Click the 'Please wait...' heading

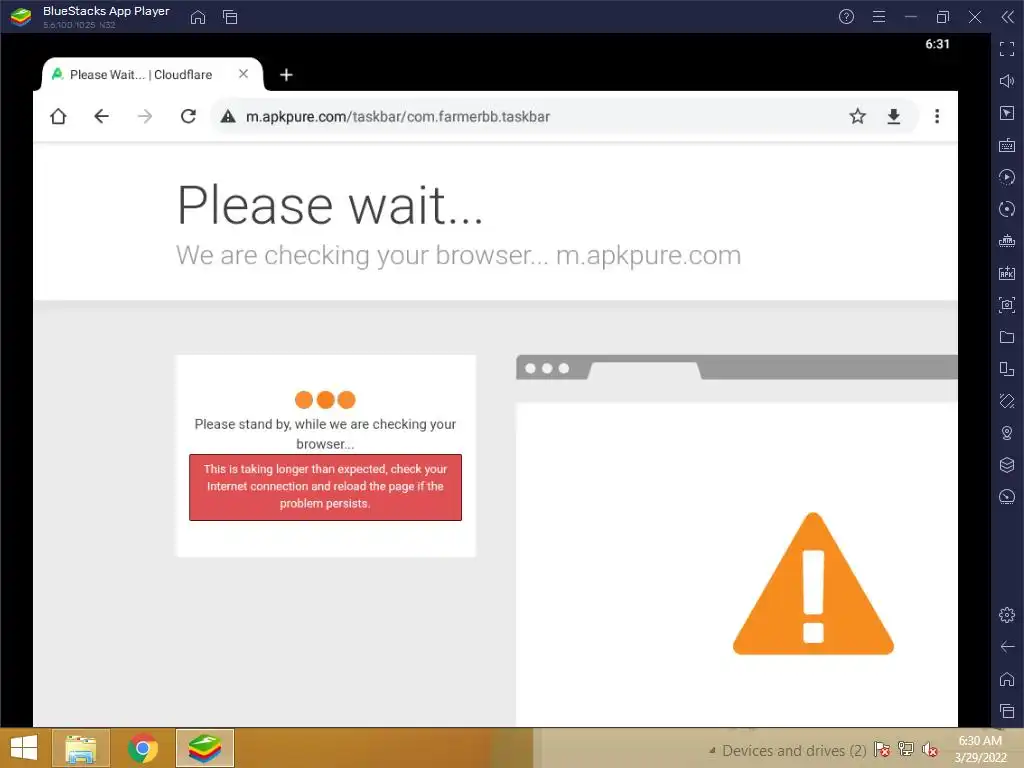click(x=330, y=205)
